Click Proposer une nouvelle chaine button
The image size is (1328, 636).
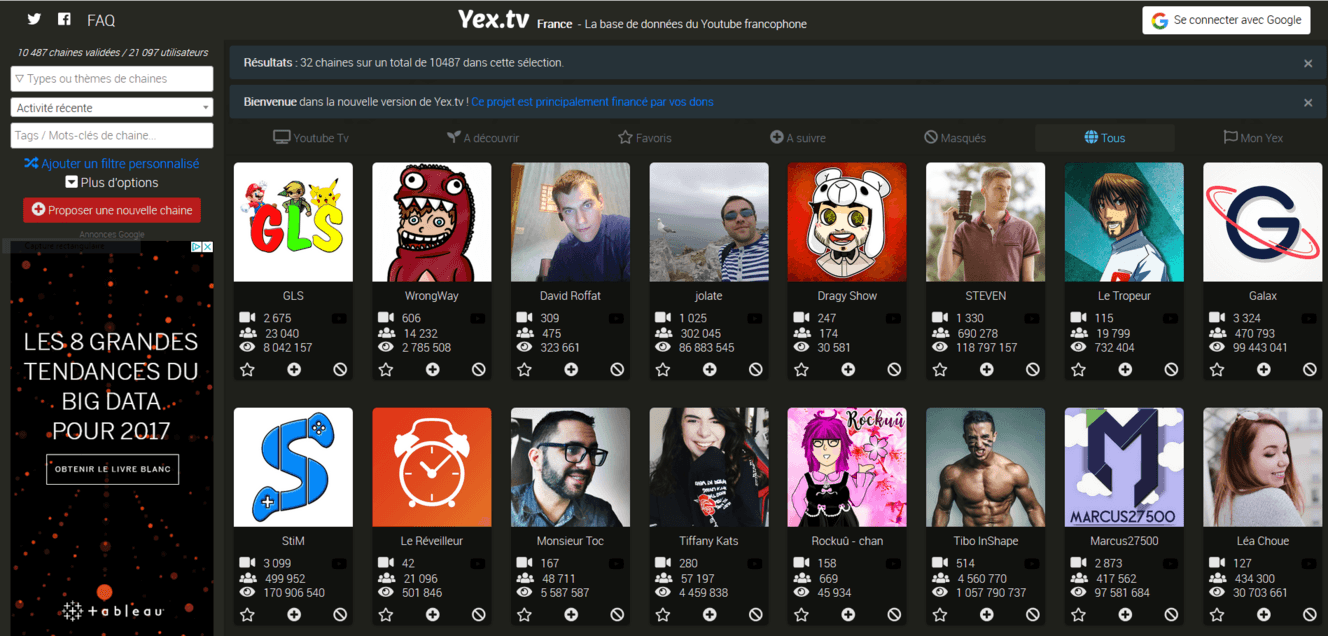(x=112, y=210)
